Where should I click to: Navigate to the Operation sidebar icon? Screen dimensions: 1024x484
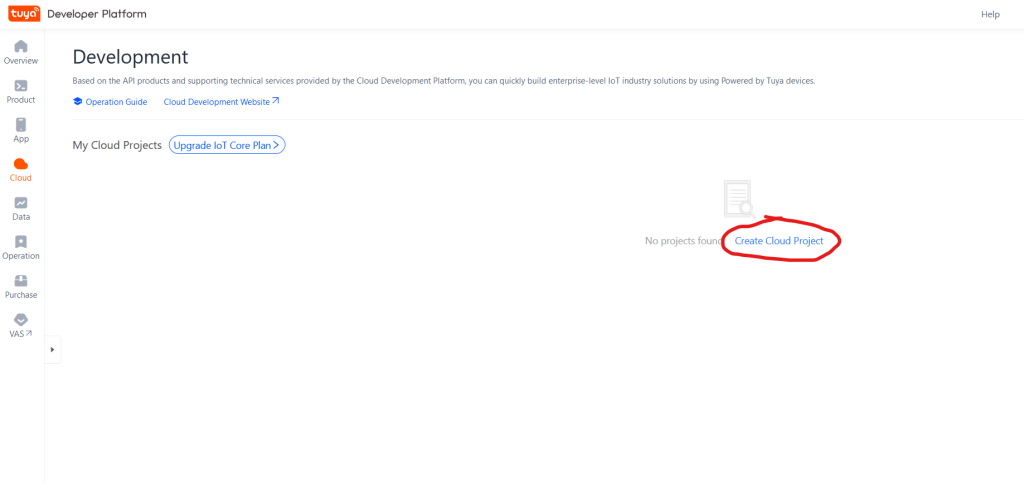tap(21, 242)
